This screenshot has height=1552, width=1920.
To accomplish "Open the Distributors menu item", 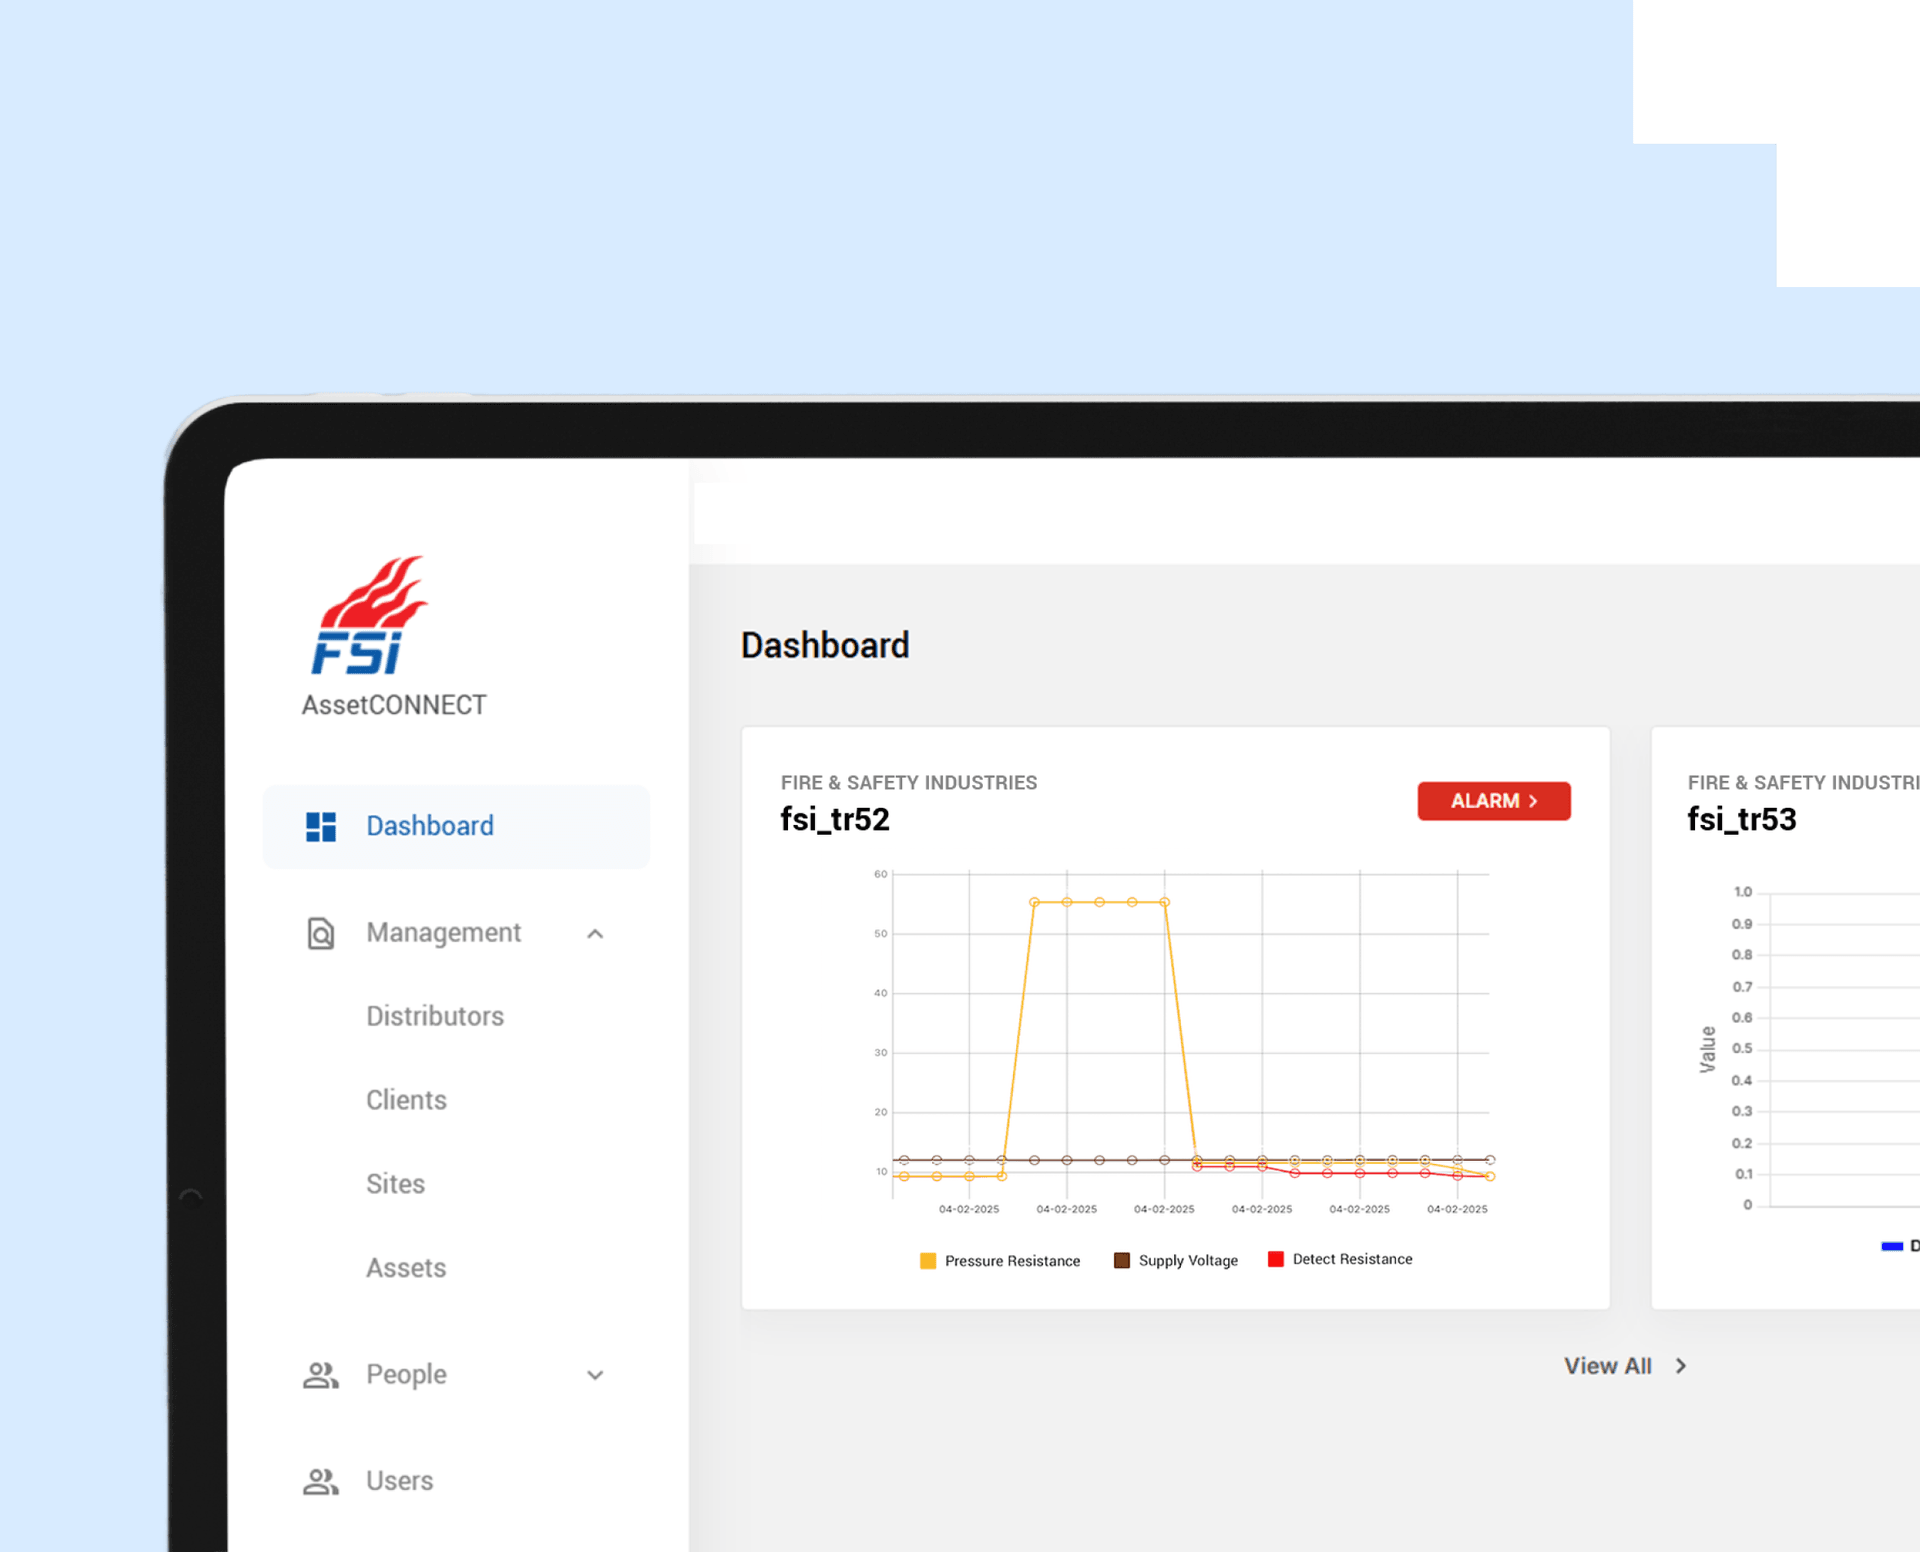I will pos(435,1017).
